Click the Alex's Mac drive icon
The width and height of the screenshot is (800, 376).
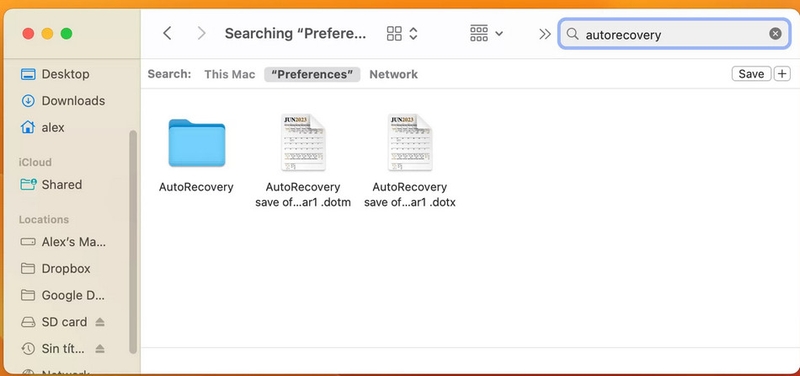point(28,242)
